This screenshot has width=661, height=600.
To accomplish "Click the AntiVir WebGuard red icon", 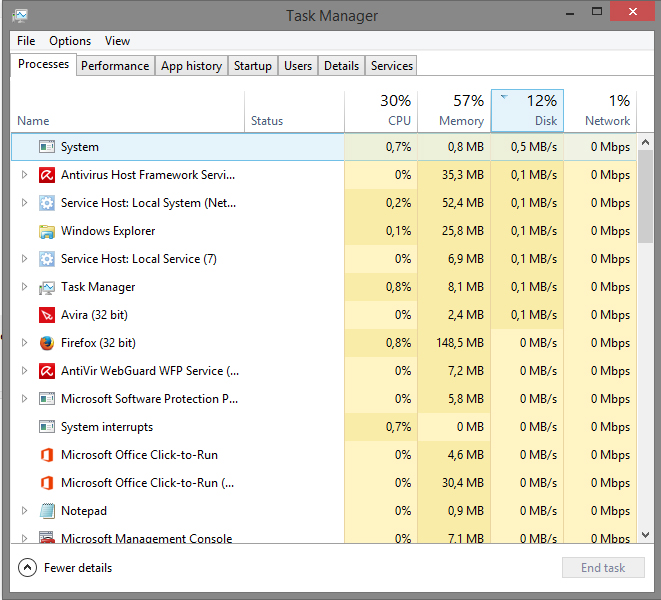I will [x=47, y=371].
